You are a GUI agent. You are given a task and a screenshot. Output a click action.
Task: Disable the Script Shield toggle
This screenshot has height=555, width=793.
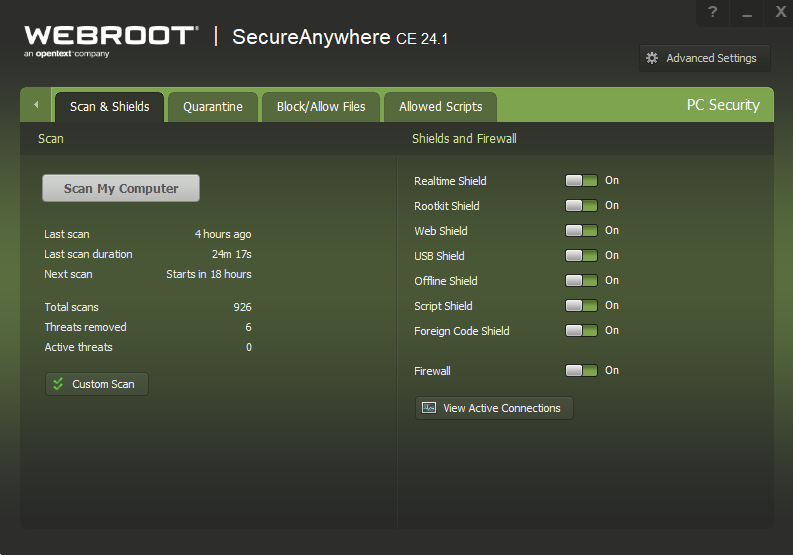point(581,306)
